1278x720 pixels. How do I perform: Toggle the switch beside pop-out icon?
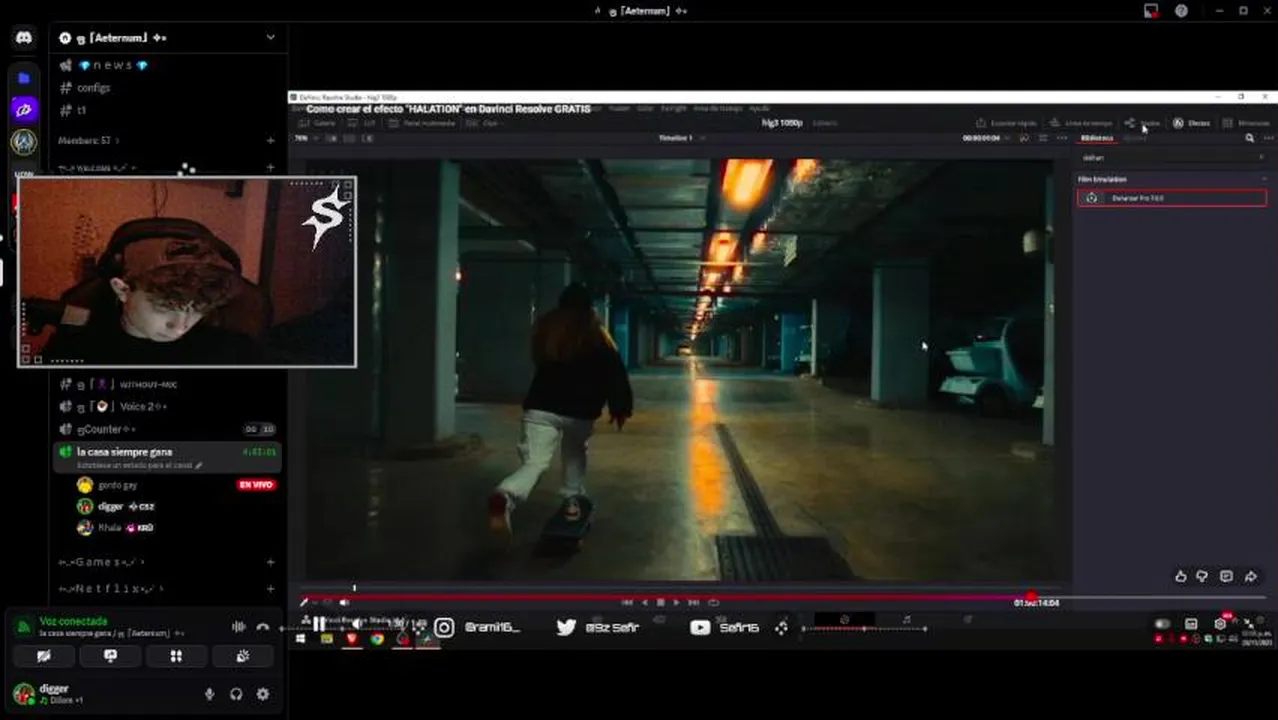click(1163, 623)
